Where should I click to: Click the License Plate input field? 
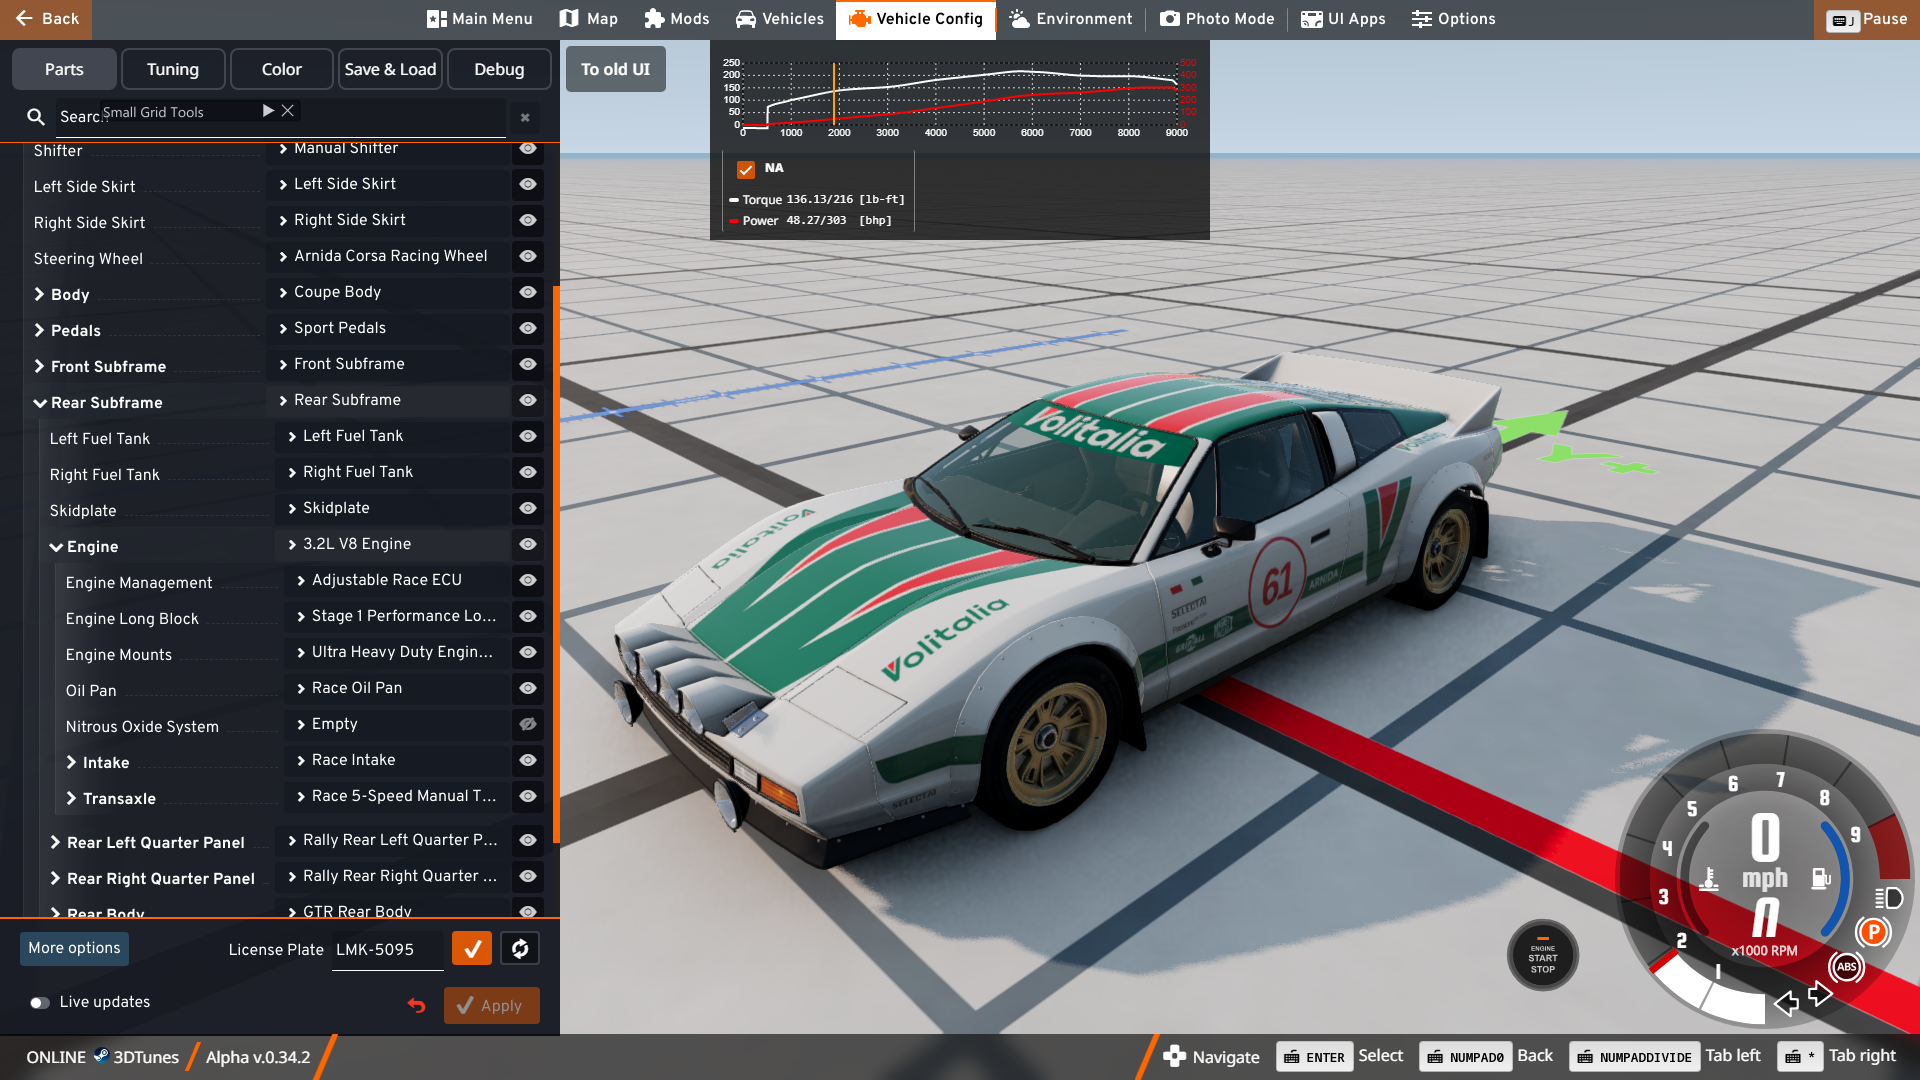coord(388,950)
